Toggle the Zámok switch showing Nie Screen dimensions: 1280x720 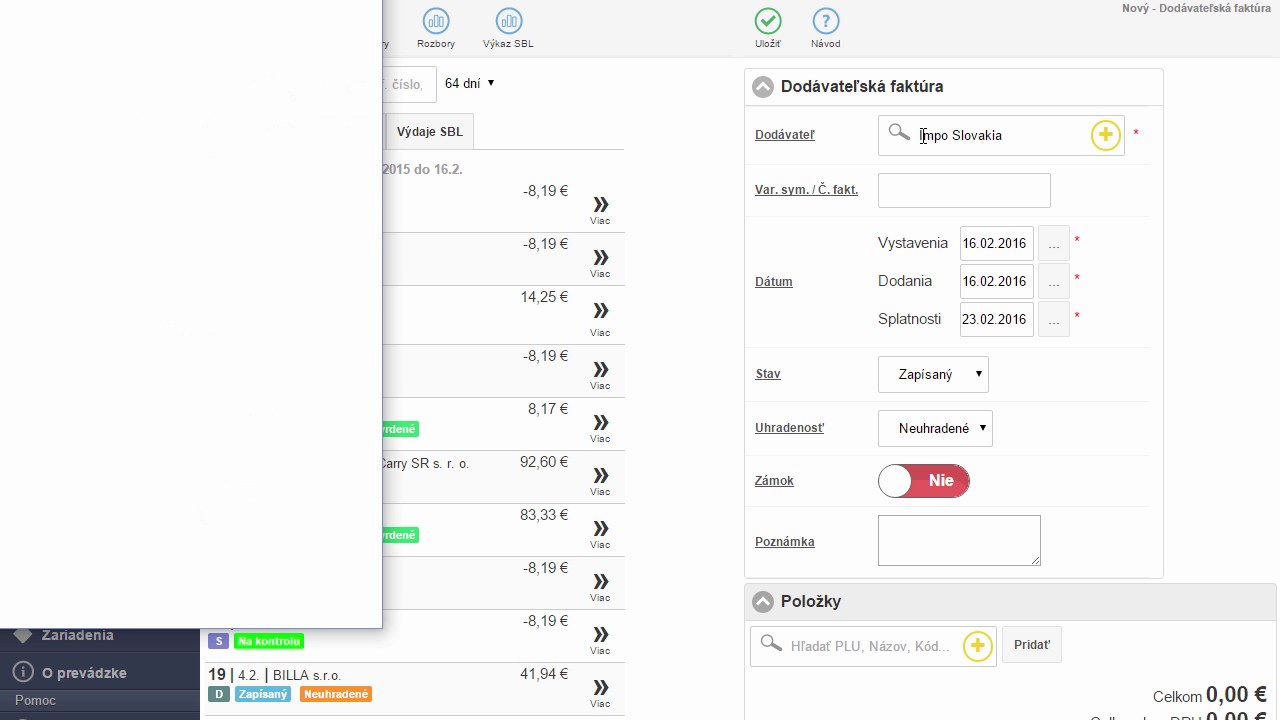[x=924, y=481]
